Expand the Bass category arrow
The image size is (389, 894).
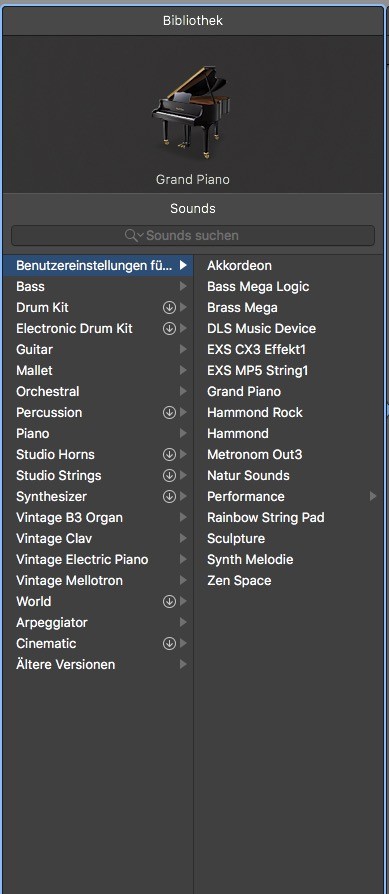point(183,286)
